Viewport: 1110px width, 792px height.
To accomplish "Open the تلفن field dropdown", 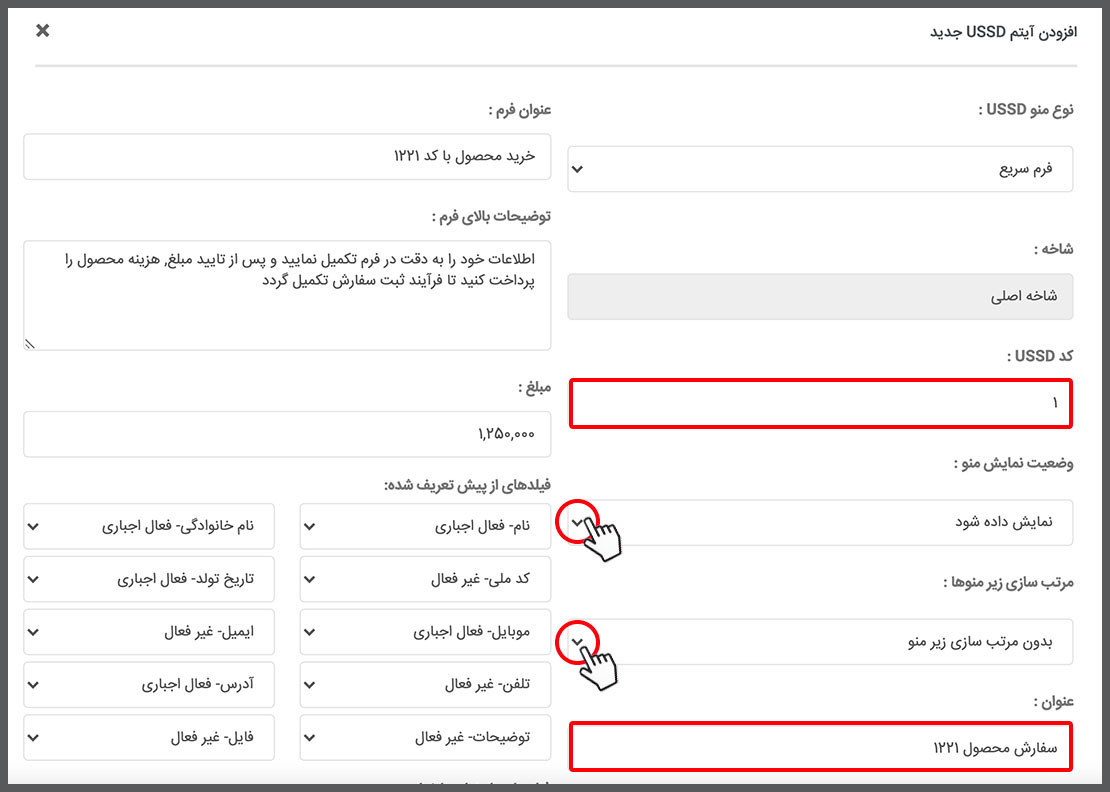I will [x=425, y=685].
